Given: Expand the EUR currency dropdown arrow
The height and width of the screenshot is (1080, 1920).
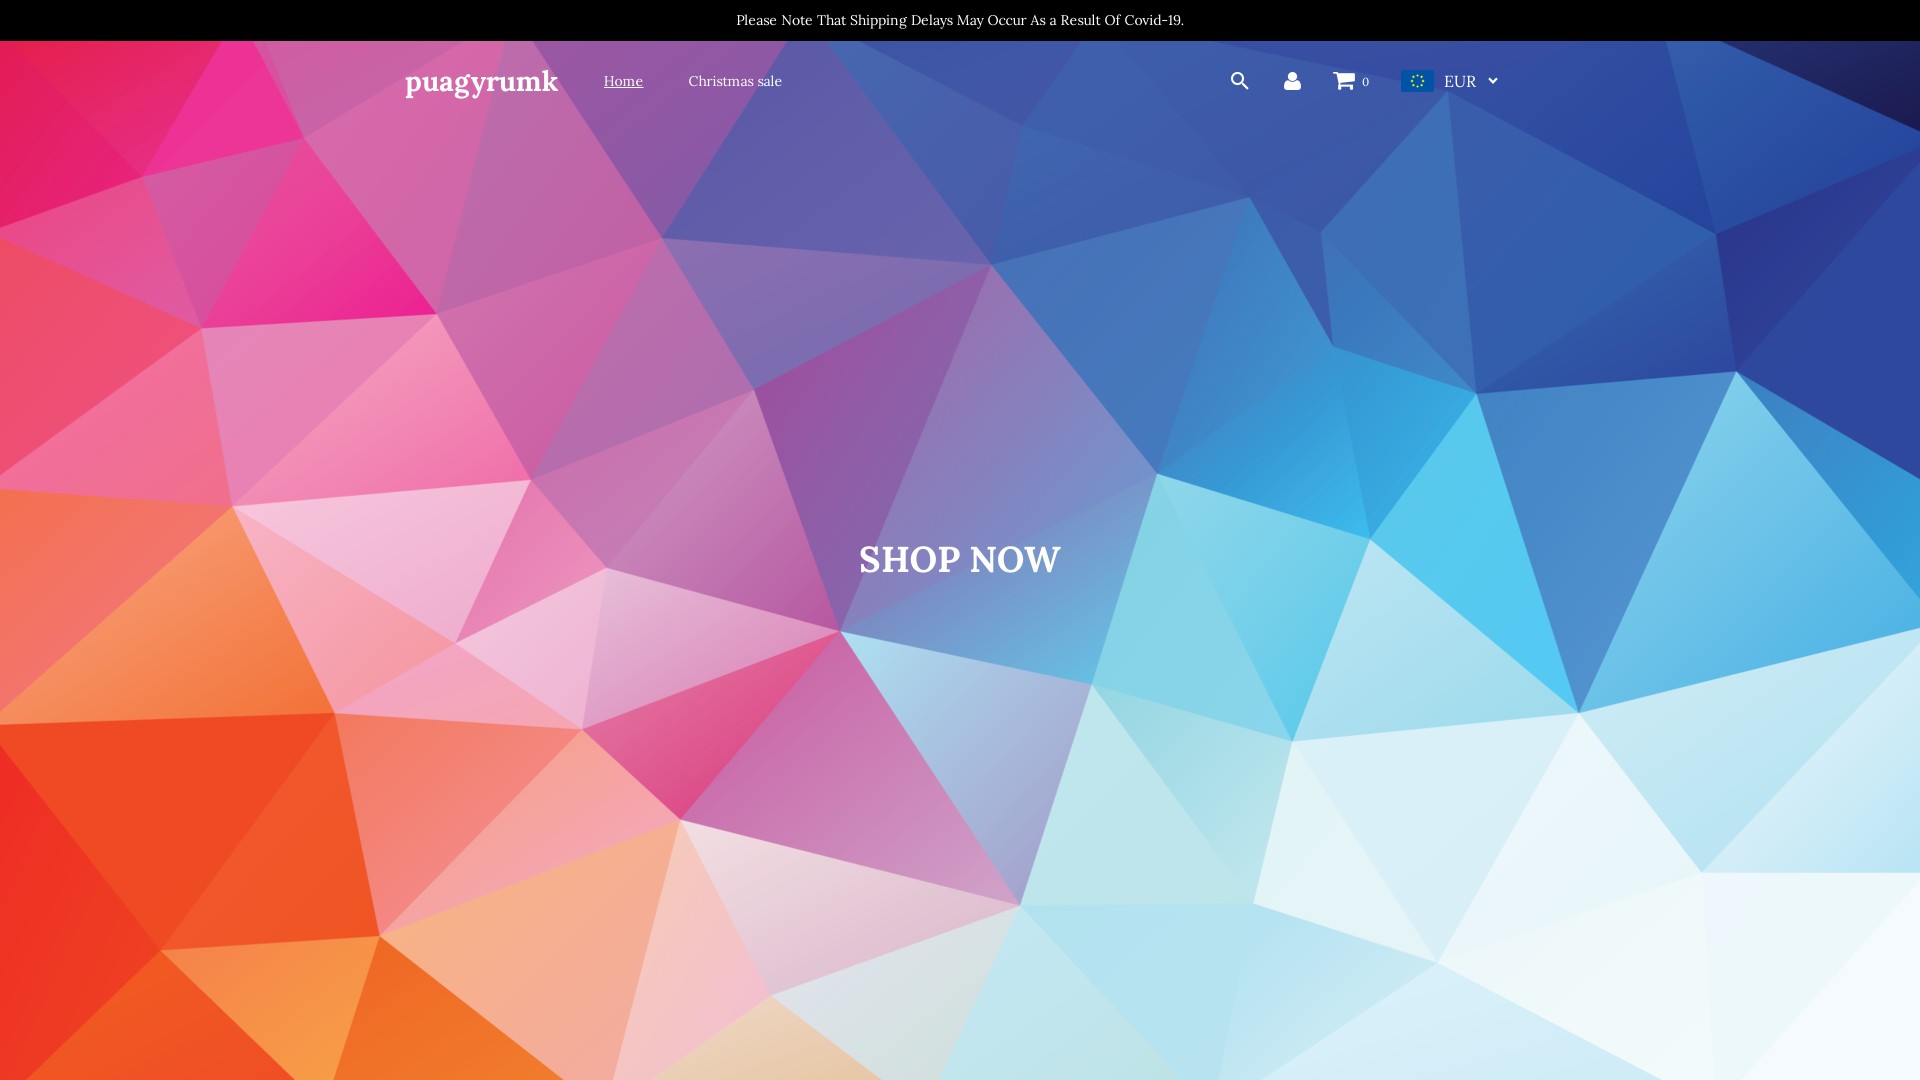Looking at the screenshot, I should [x=1493, y=81].
